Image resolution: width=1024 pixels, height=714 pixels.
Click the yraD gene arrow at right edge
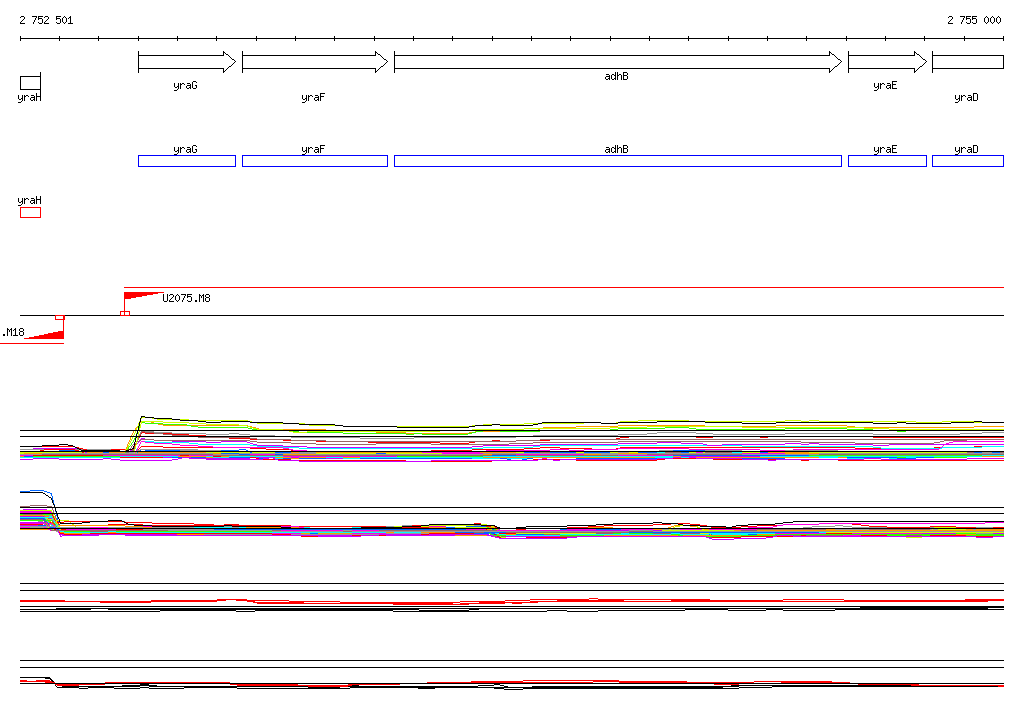tap(967, 62)
